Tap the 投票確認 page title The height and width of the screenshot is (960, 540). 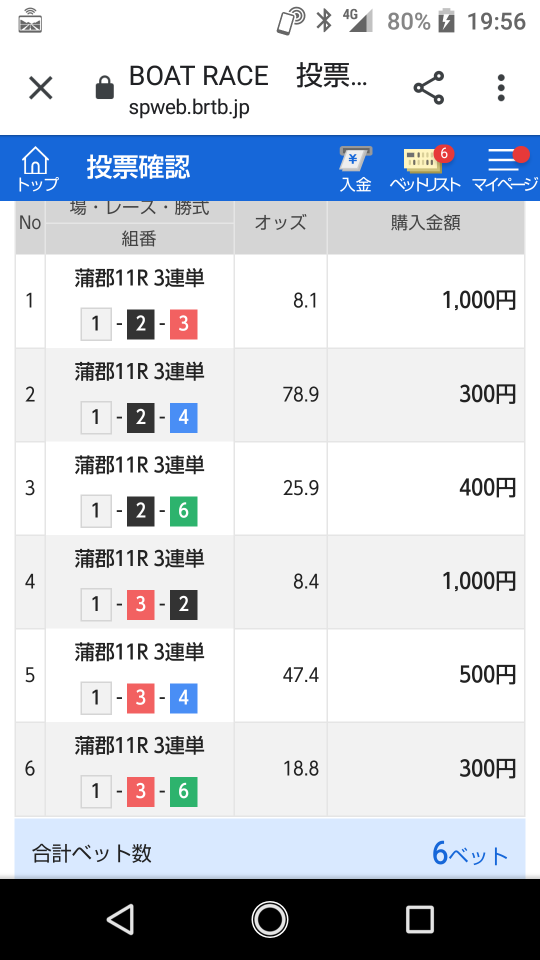138,167
